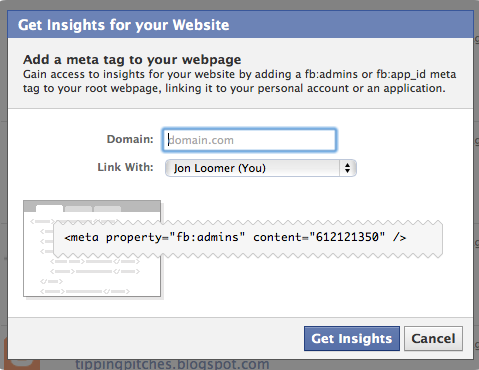Select the last gray tab in browser illustration
The image size is (479, 370).
pyautogui.click(x=107, y=209)
